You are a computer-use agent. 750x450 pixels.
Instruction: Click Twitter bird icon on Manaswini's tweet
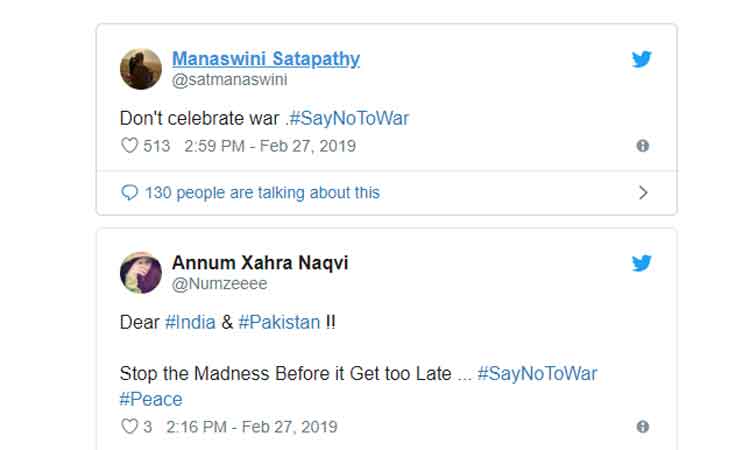point(641,59)
